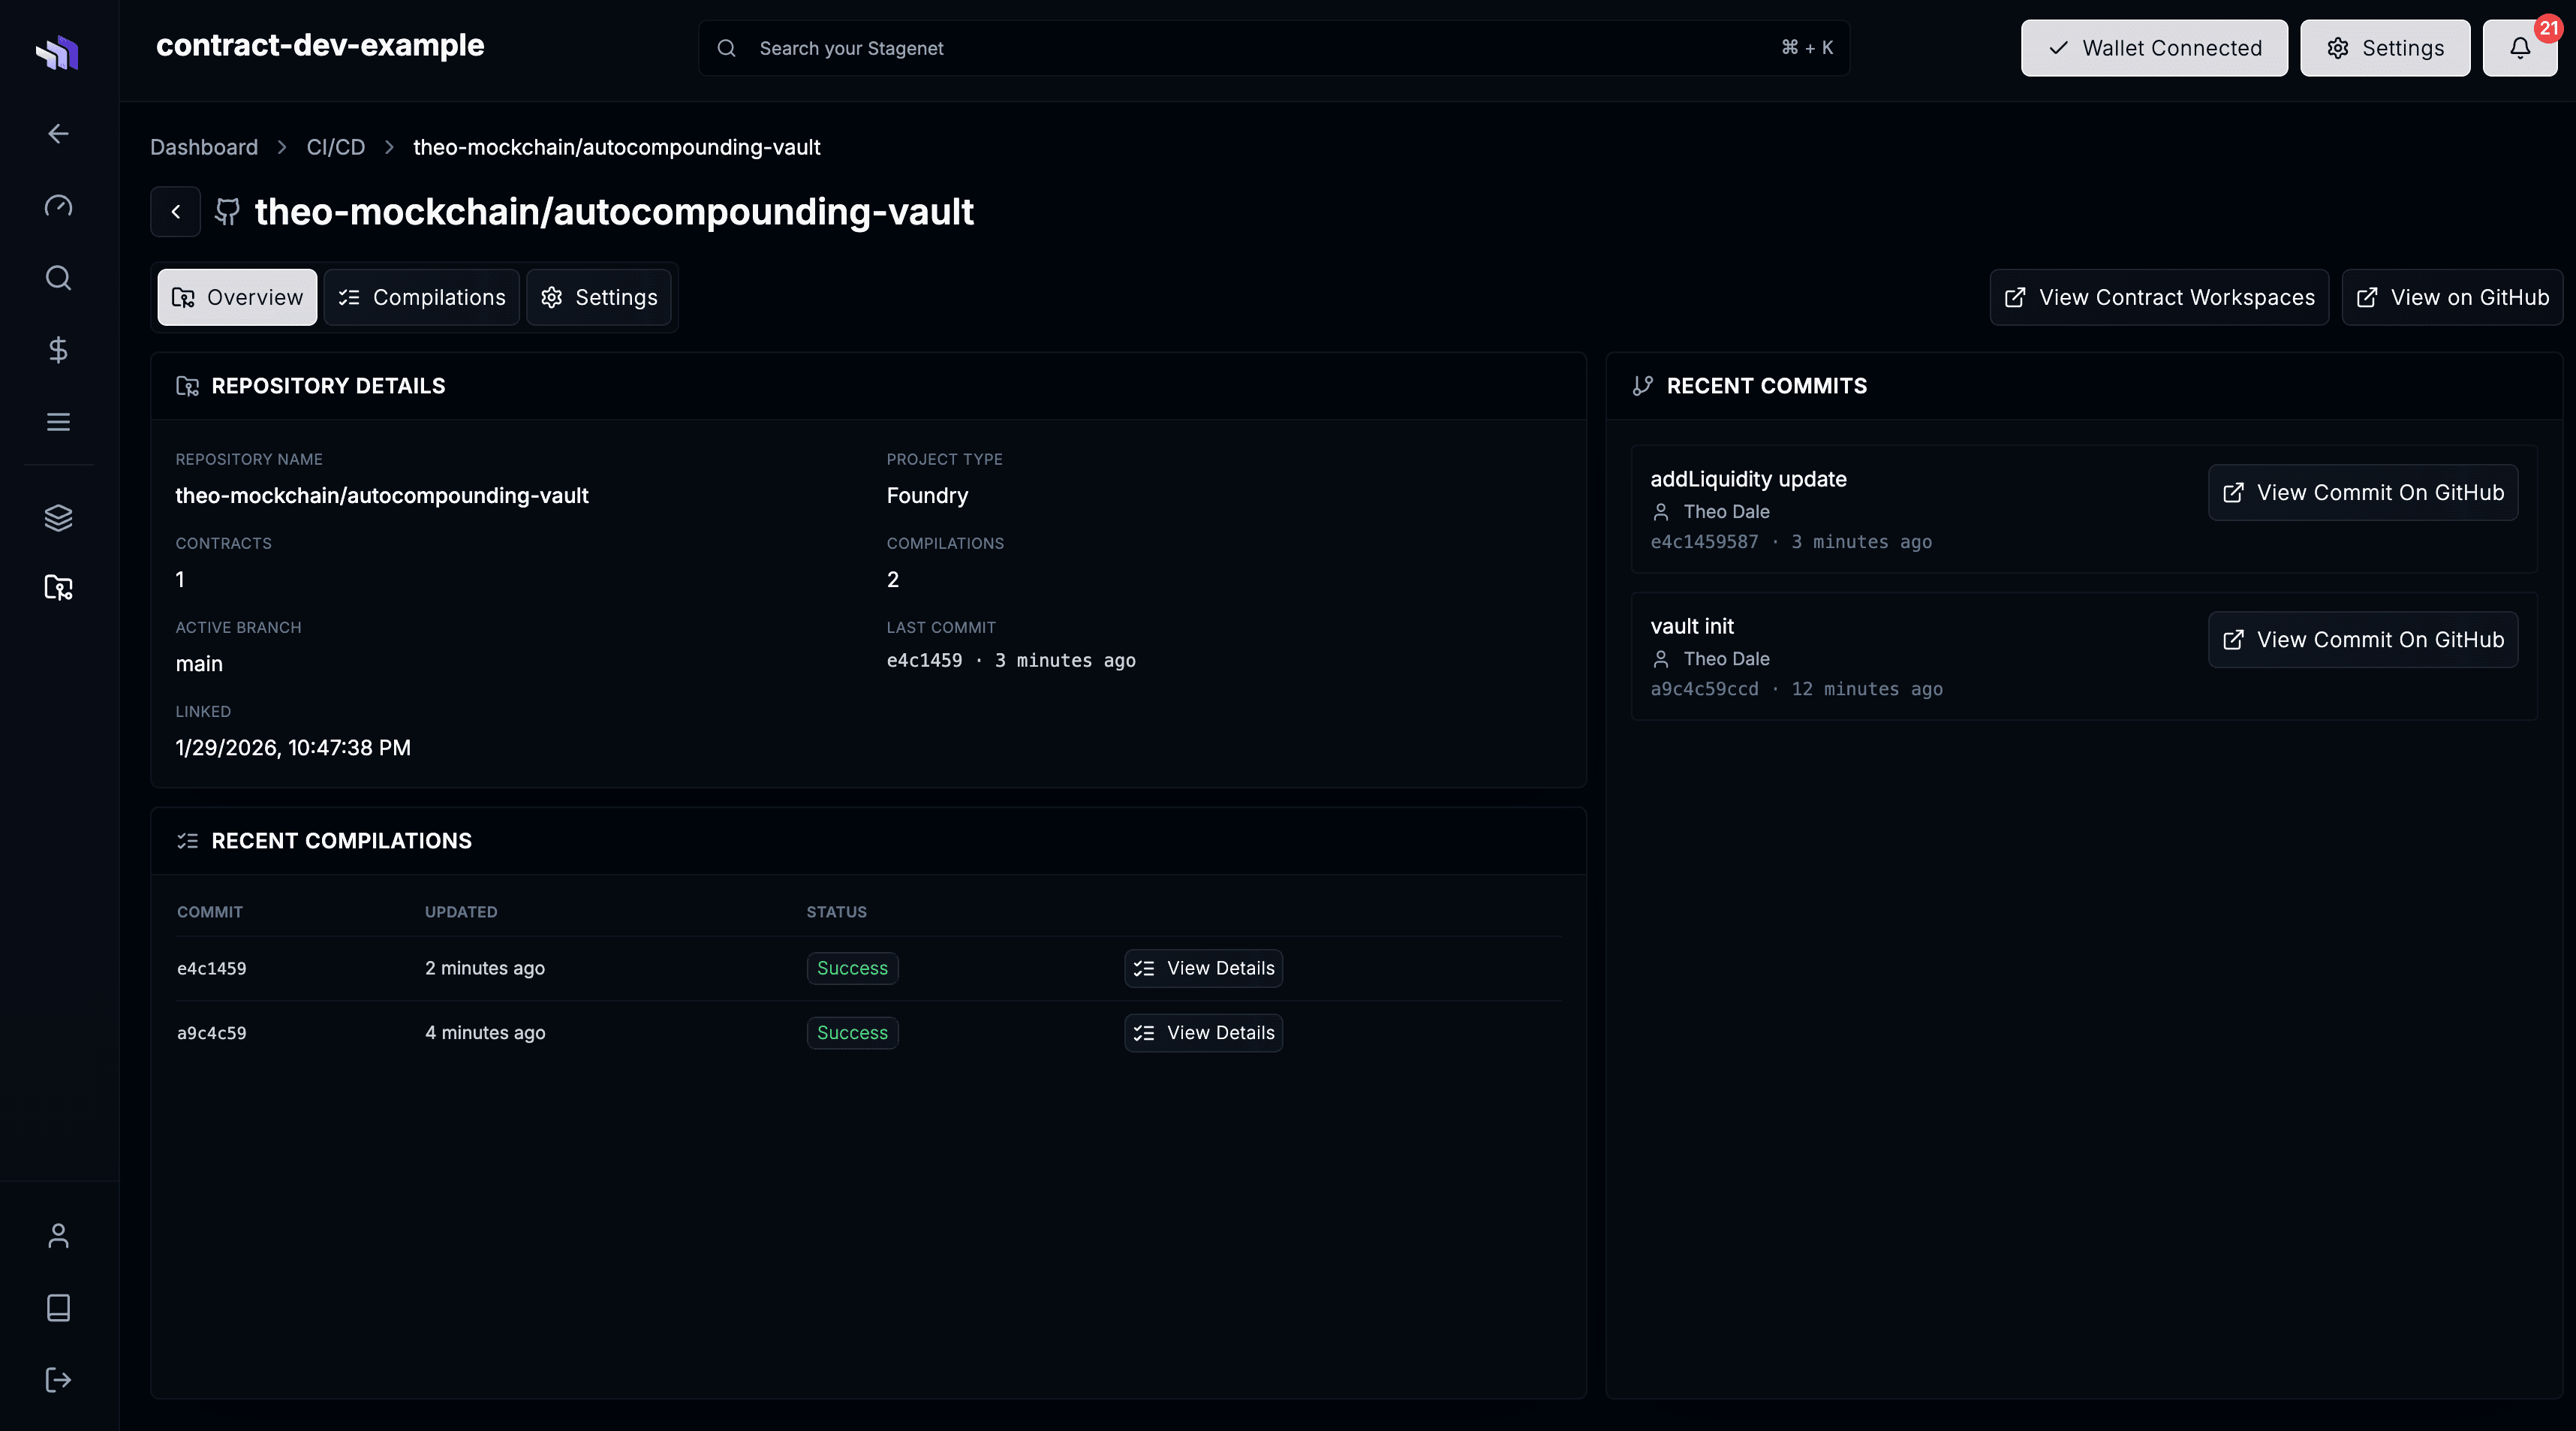This screenshot has width=2576, height=1431.
Task: Open View Details for commit e4c1459
Action: point(1203,968)
